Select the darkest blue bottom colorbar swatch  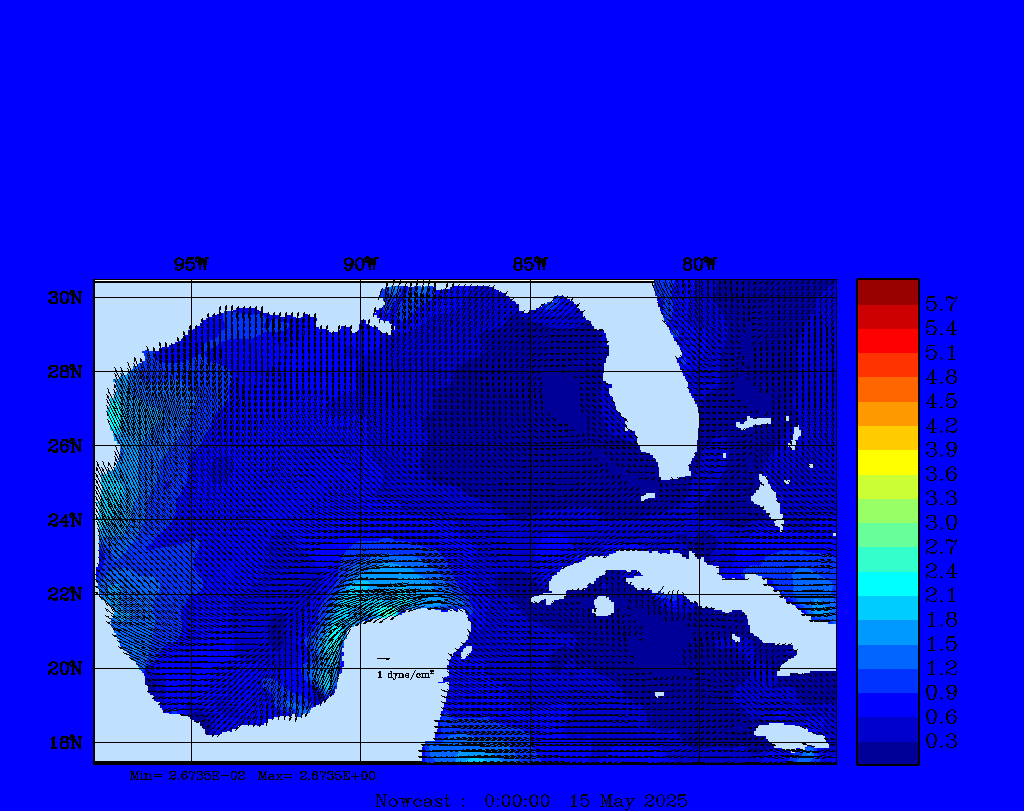(887, 753)
